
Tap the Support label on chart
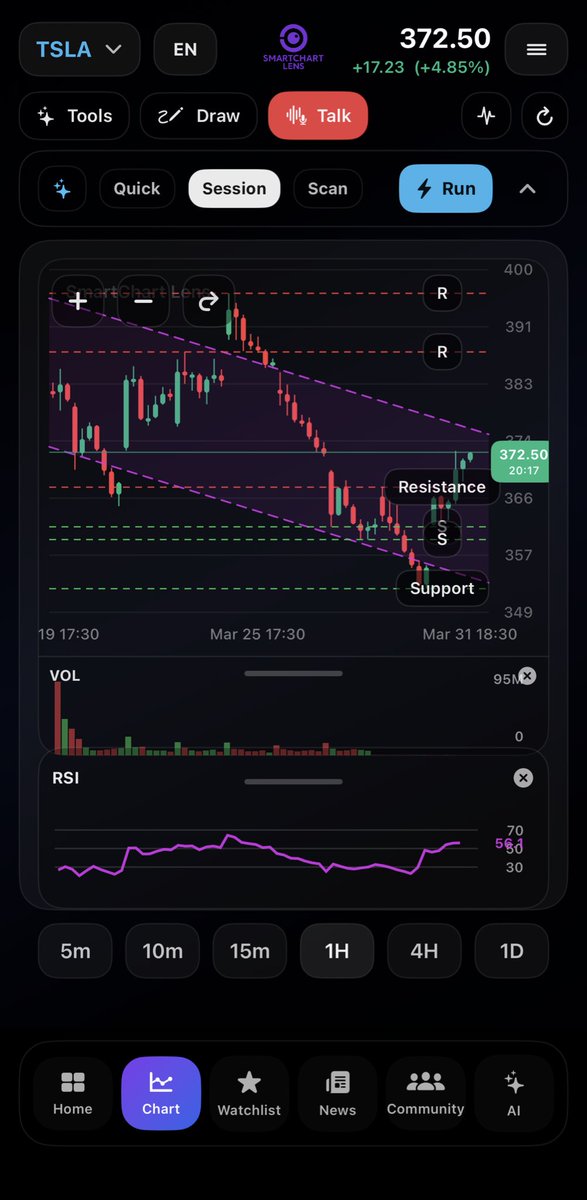pos(442,588)
